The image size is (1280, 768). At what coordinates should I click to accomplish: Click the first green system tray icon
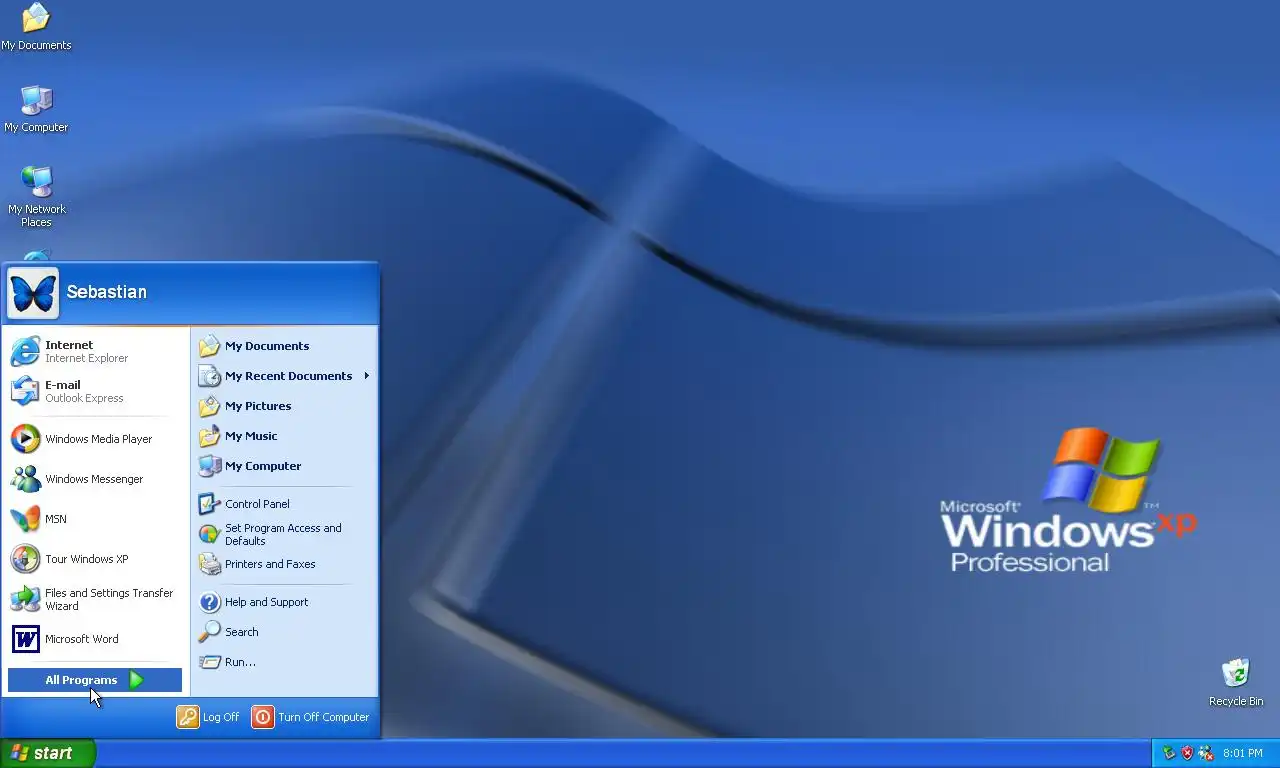point(1169,753)
